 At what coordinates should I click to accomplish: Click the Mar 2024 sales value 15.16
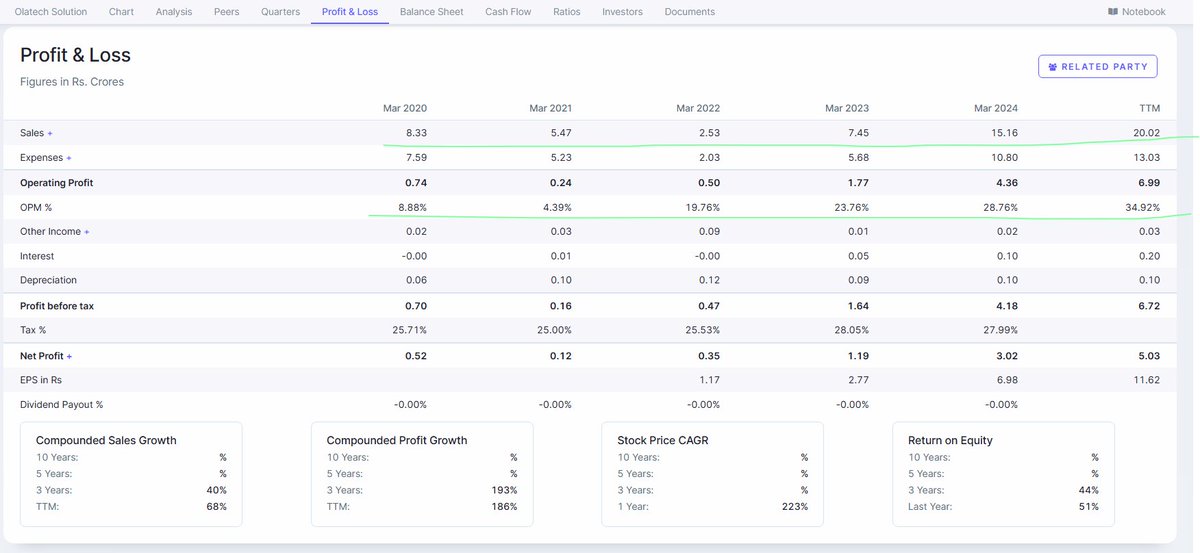(1004, 133)
